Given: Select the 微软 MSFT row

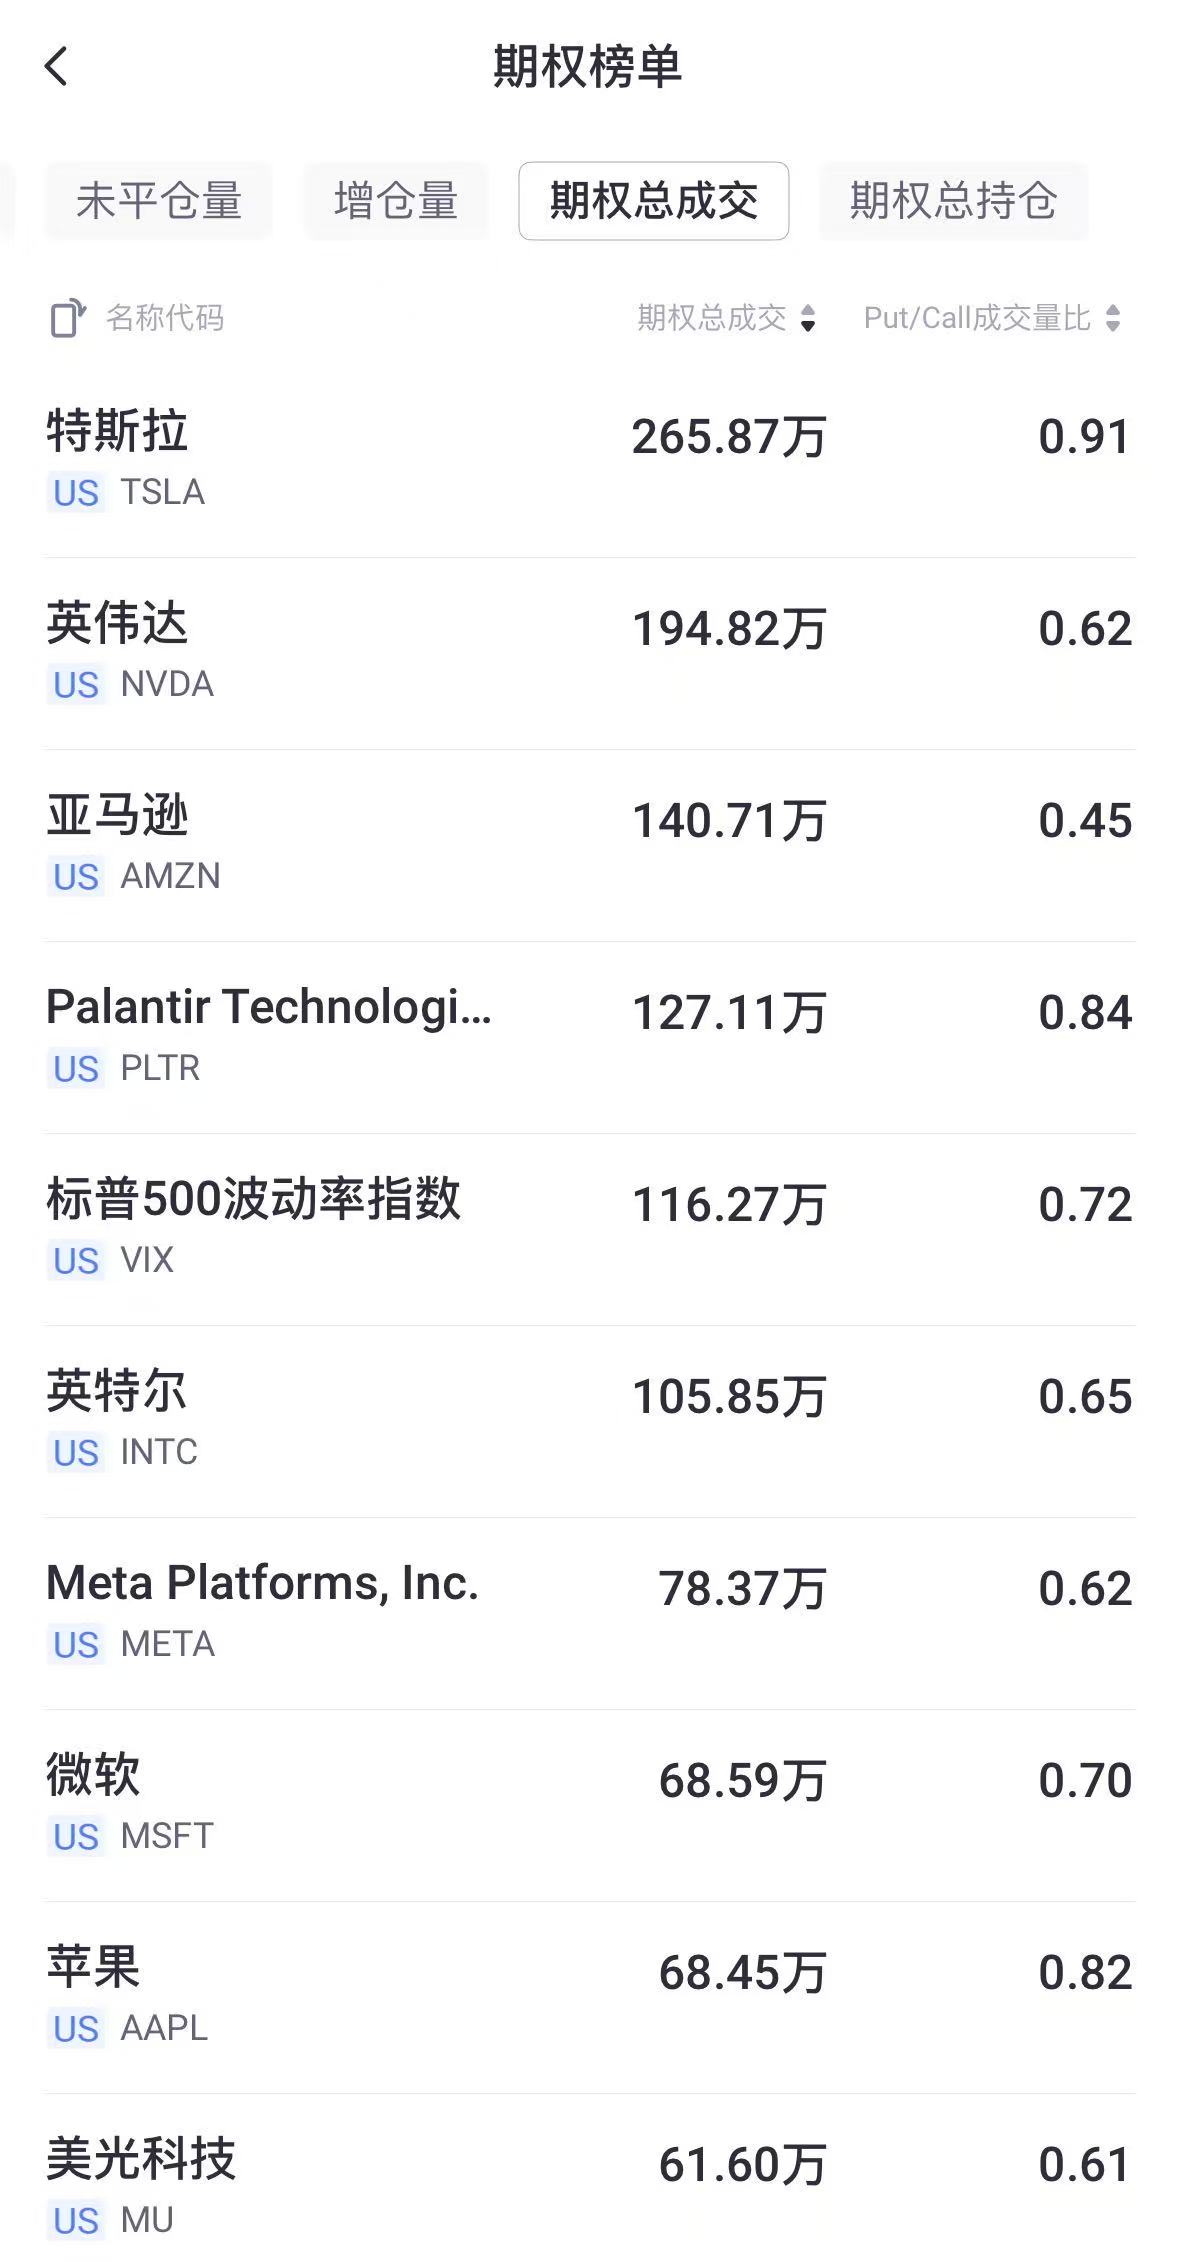Looking at the screenshot, I should coord(589,1804).
